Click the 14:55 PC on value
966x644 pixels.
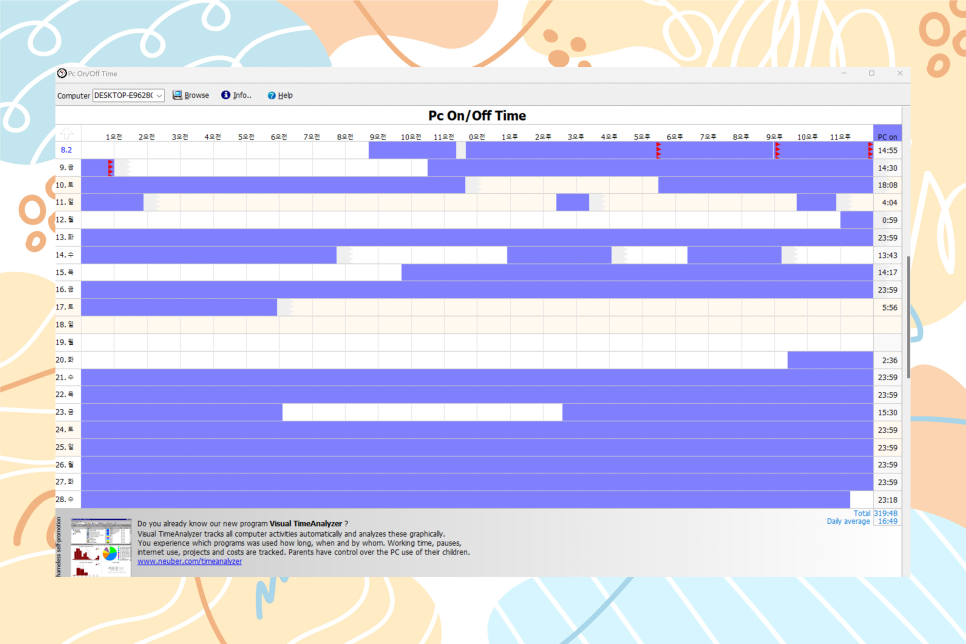pyautogui.click(x=888, y=150)
